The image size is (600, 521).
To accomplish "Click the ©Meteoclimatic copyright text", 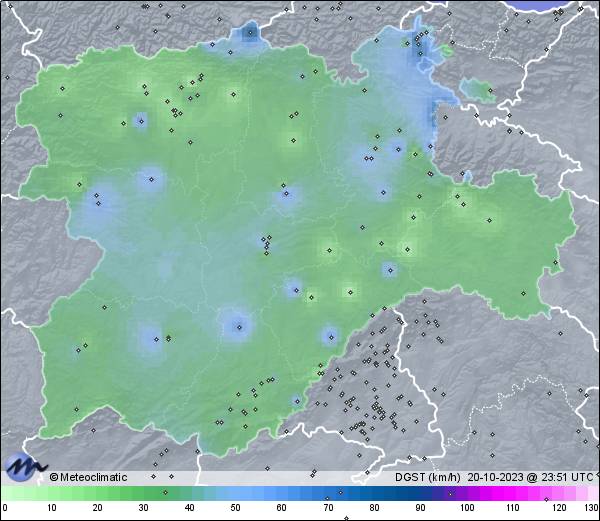I will [88, 477].
